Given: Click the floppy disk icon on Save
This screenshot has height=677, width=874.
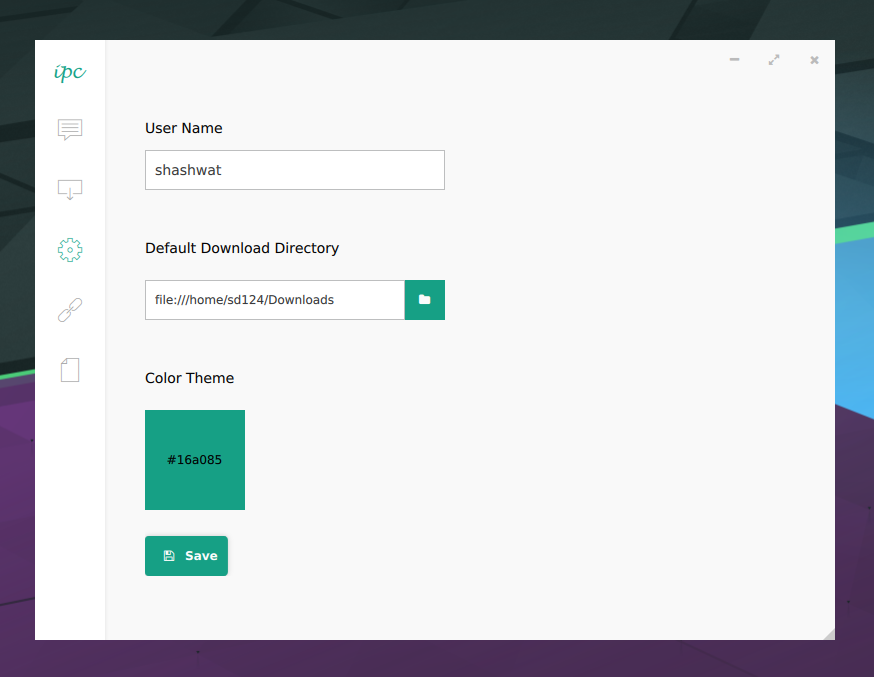Looking at the screenshot, I should [169, 556].
